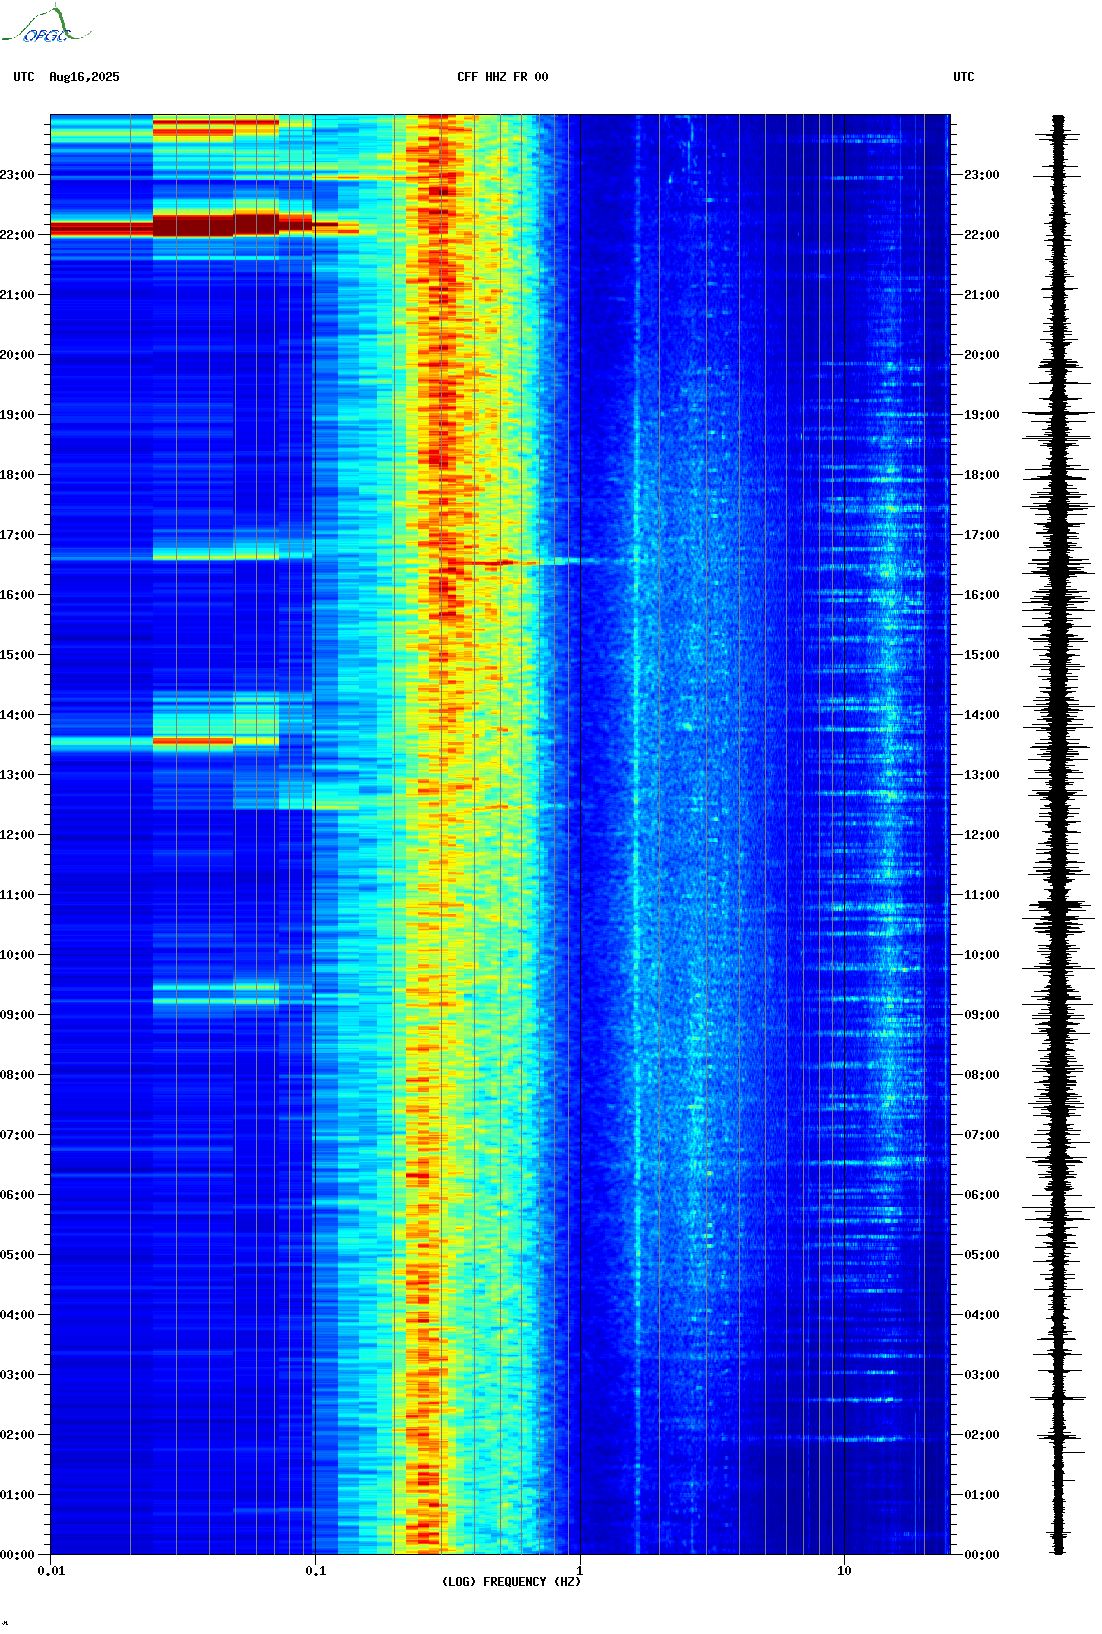Click the 17:00 label on the right time axis
Image resolution: width=1102 pixels, height=1634 pixels.
(982, 535)
